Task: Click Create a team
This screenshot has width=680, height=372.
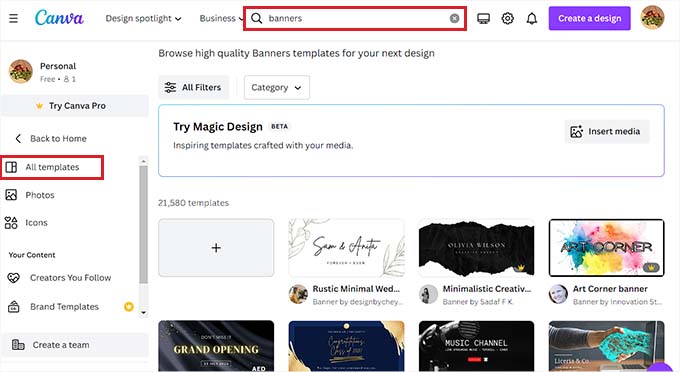Action: (x=75, y=345)
